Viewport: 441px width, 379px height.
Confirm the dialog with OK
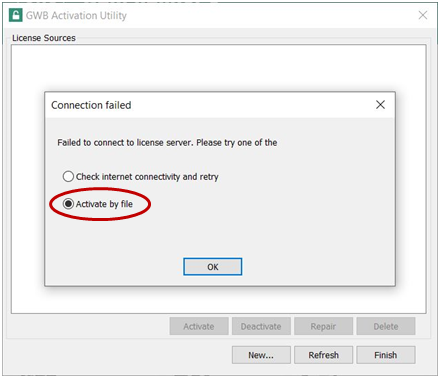pyautogui.click(x=213, y=267)
